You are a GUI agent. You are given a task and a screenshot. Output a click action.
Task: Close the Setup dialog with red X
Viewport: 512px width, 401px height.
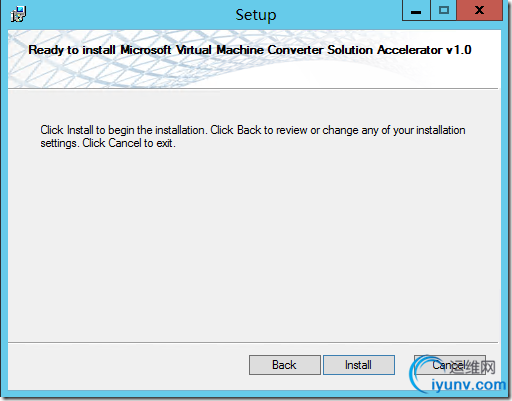point(479,11)
